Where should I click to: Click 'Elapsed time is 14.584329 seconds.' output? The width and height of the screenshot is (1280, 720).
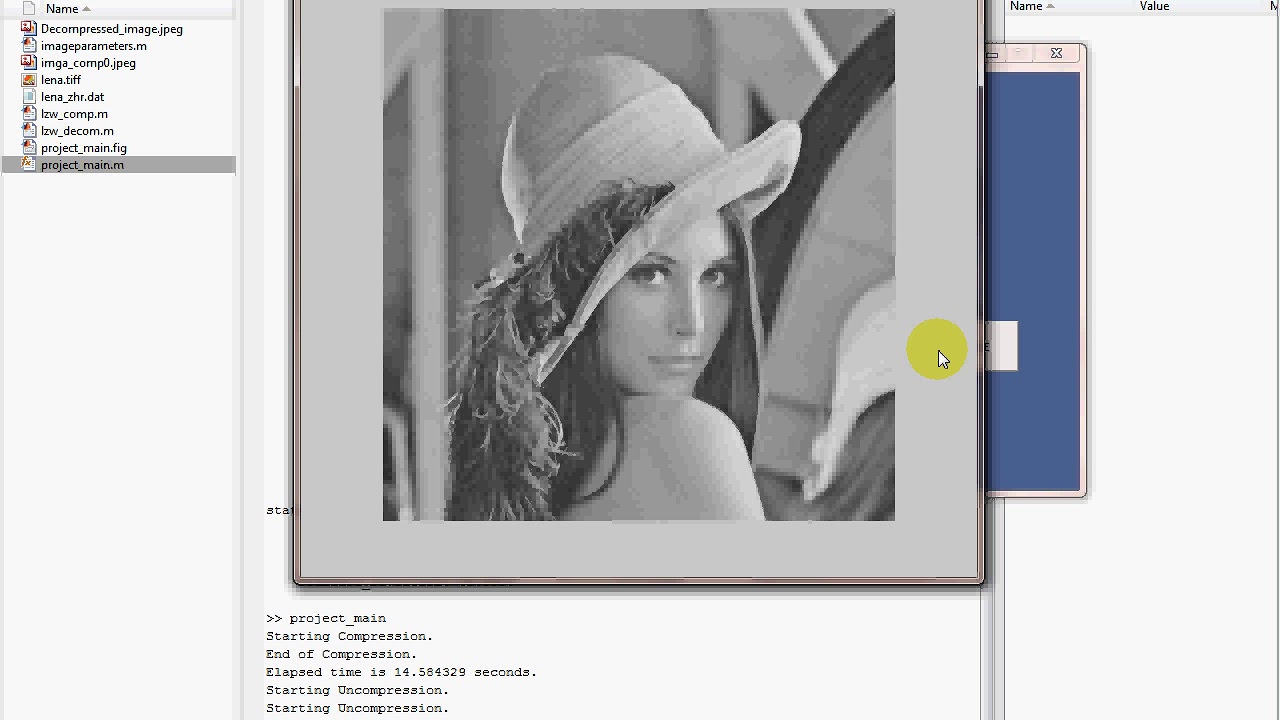(x=401, y=672)
